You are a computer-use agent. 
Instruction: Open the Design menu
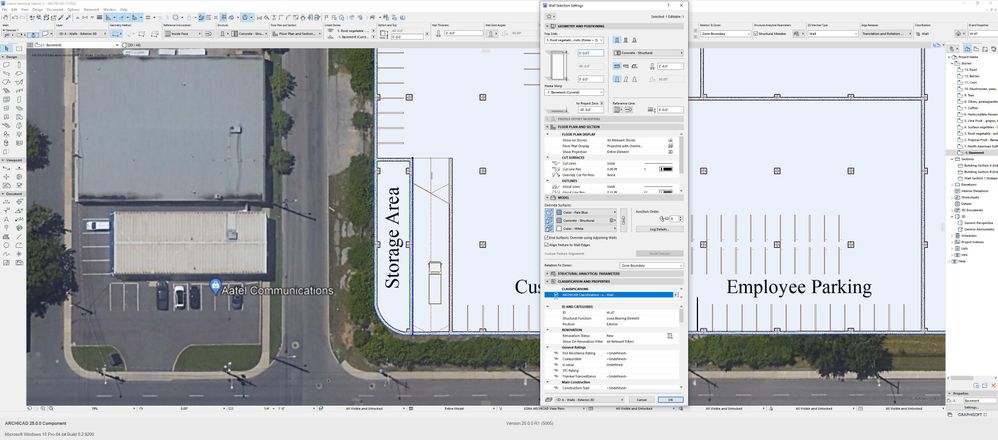point(38,10)
